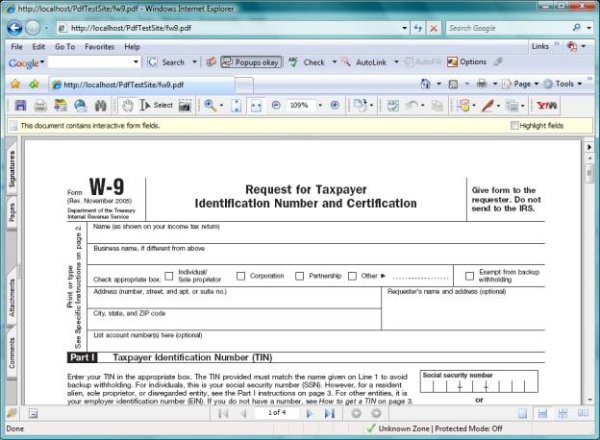Expand the Check spelling dropdown arrow
This screenshot has width=600, height=440.
(334, 62)
